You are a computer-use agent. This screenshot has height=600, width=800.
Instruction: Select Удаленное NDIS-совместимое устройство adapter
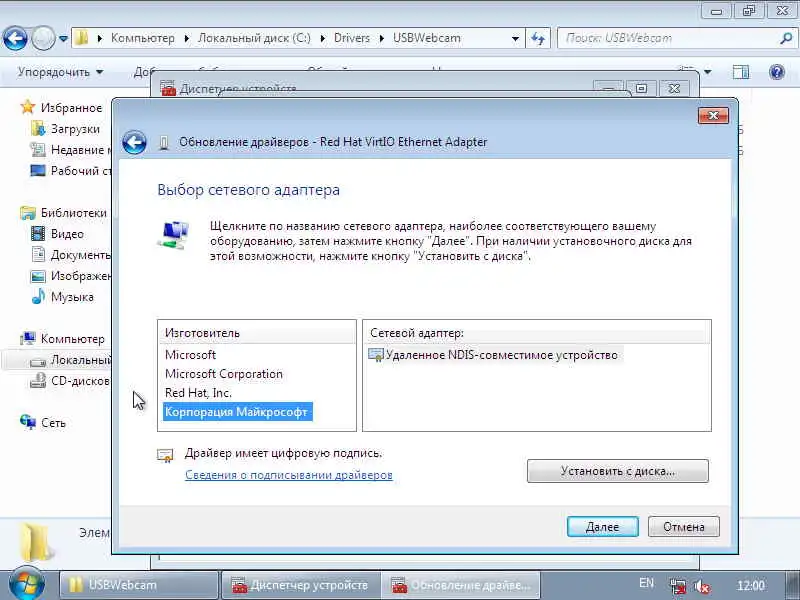(x=493, y=355)
